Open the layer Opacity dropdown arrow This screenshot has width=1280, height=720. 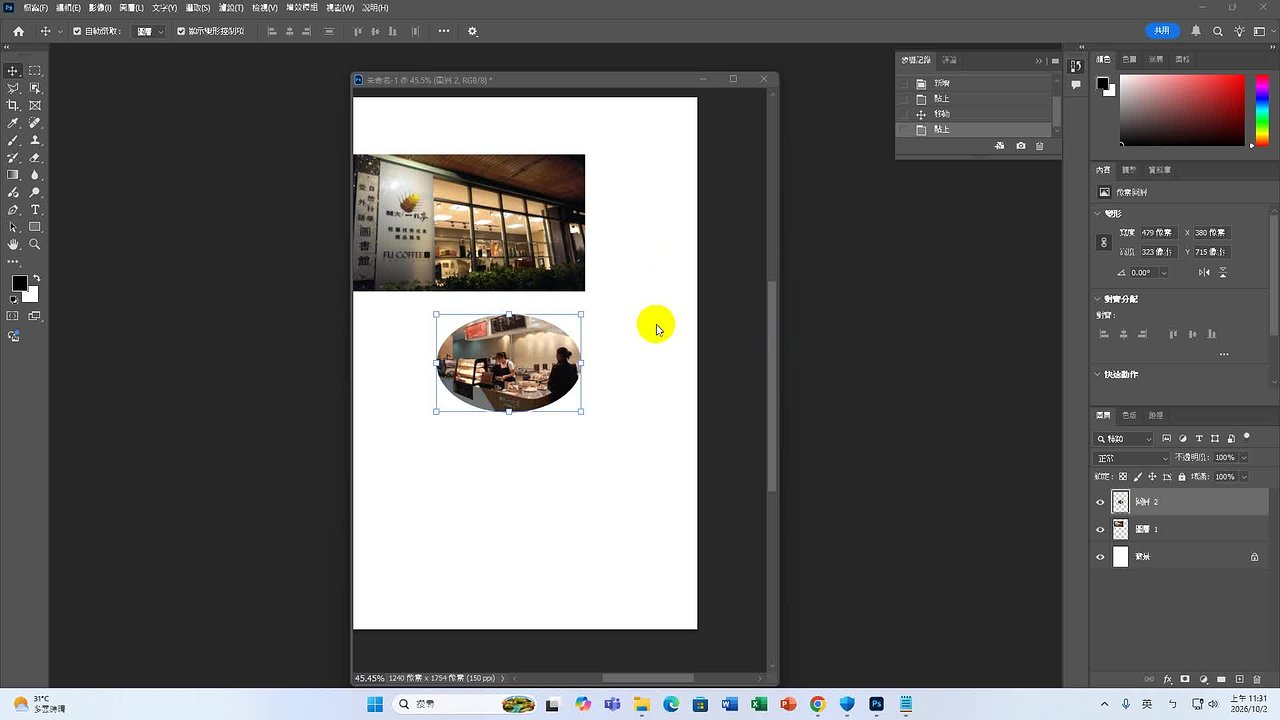coord(1243,458)
